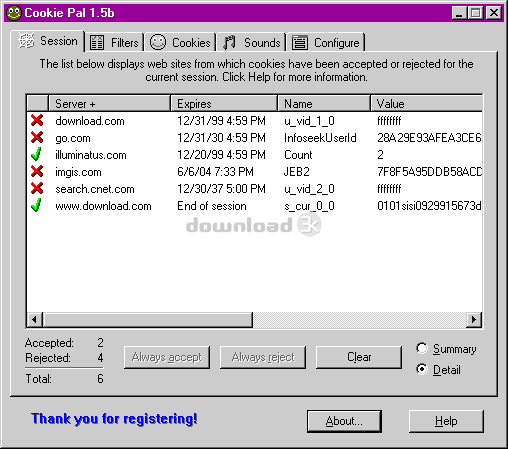Sort list by Server column header

coord(110,103)
